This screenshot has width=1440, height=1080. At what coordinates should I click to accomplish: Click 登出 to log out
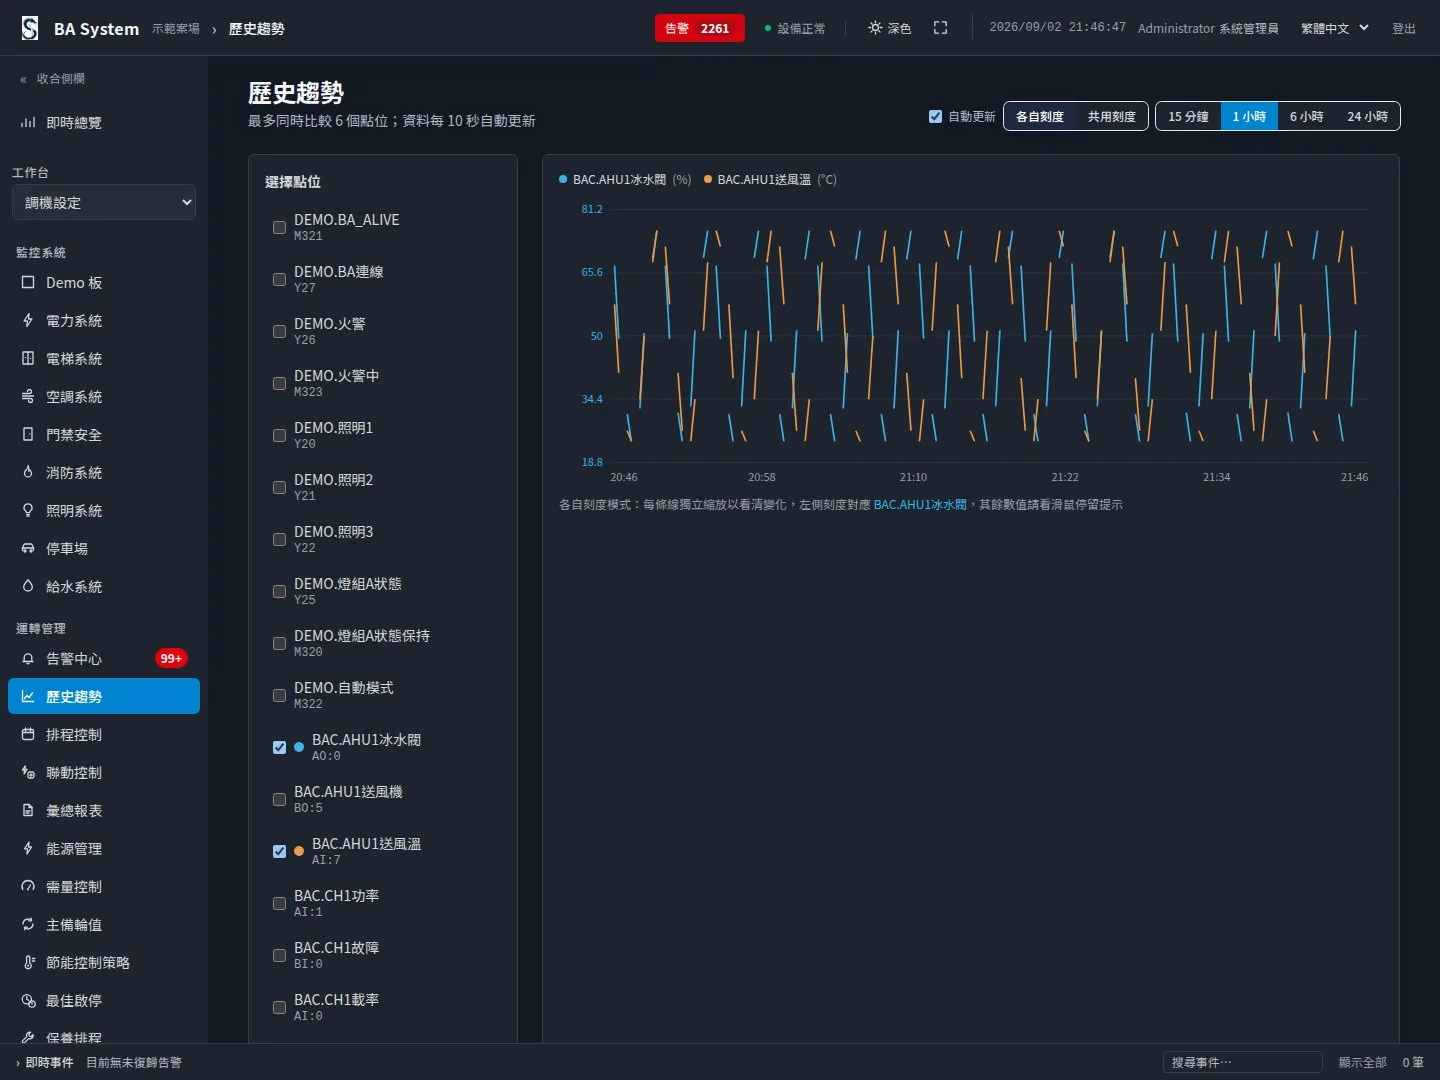(1404, 29)
